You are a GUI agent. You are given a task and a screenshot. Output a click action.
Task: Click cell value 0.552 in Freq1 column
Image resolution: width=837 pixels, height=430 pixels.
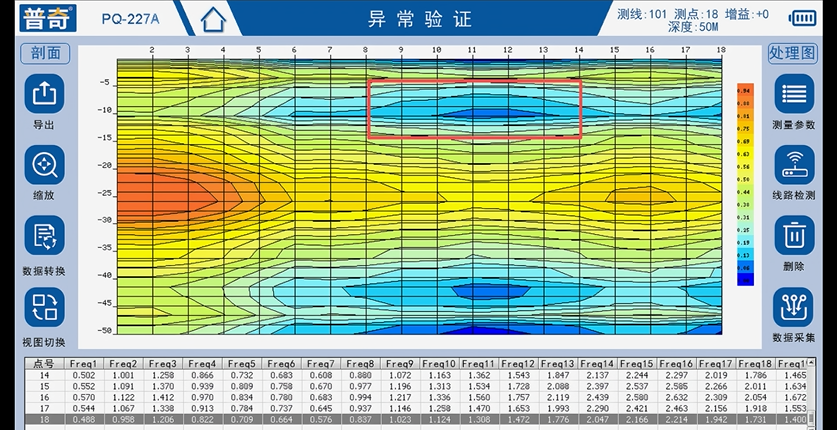pos(84,386)
